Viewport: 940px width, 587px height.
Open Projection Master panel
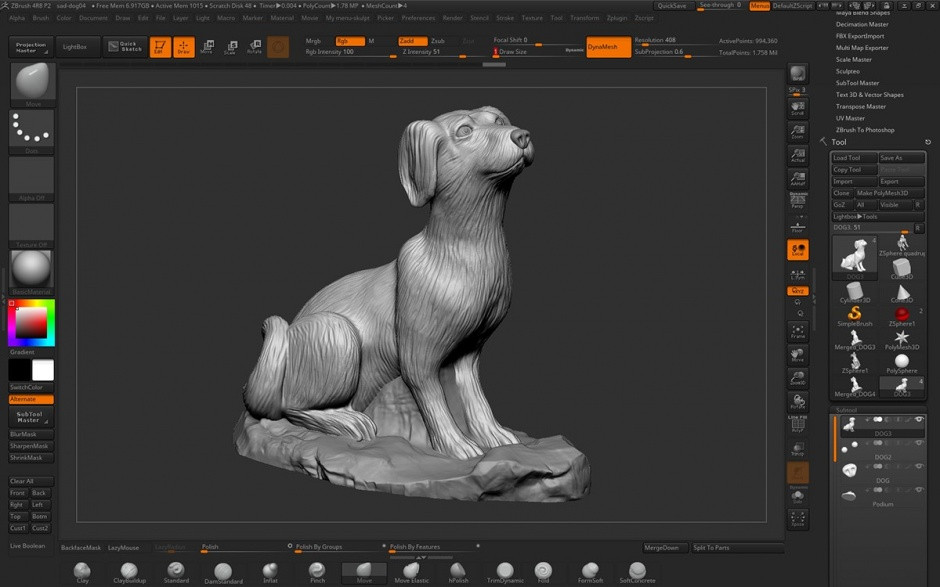coord(31,47)
